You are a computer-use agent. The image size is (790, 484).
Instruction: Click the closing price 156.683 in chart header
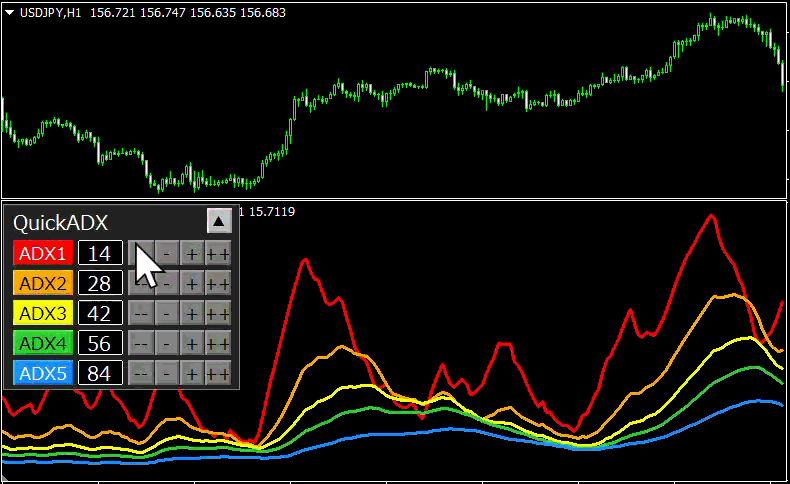tap(263, 13)
